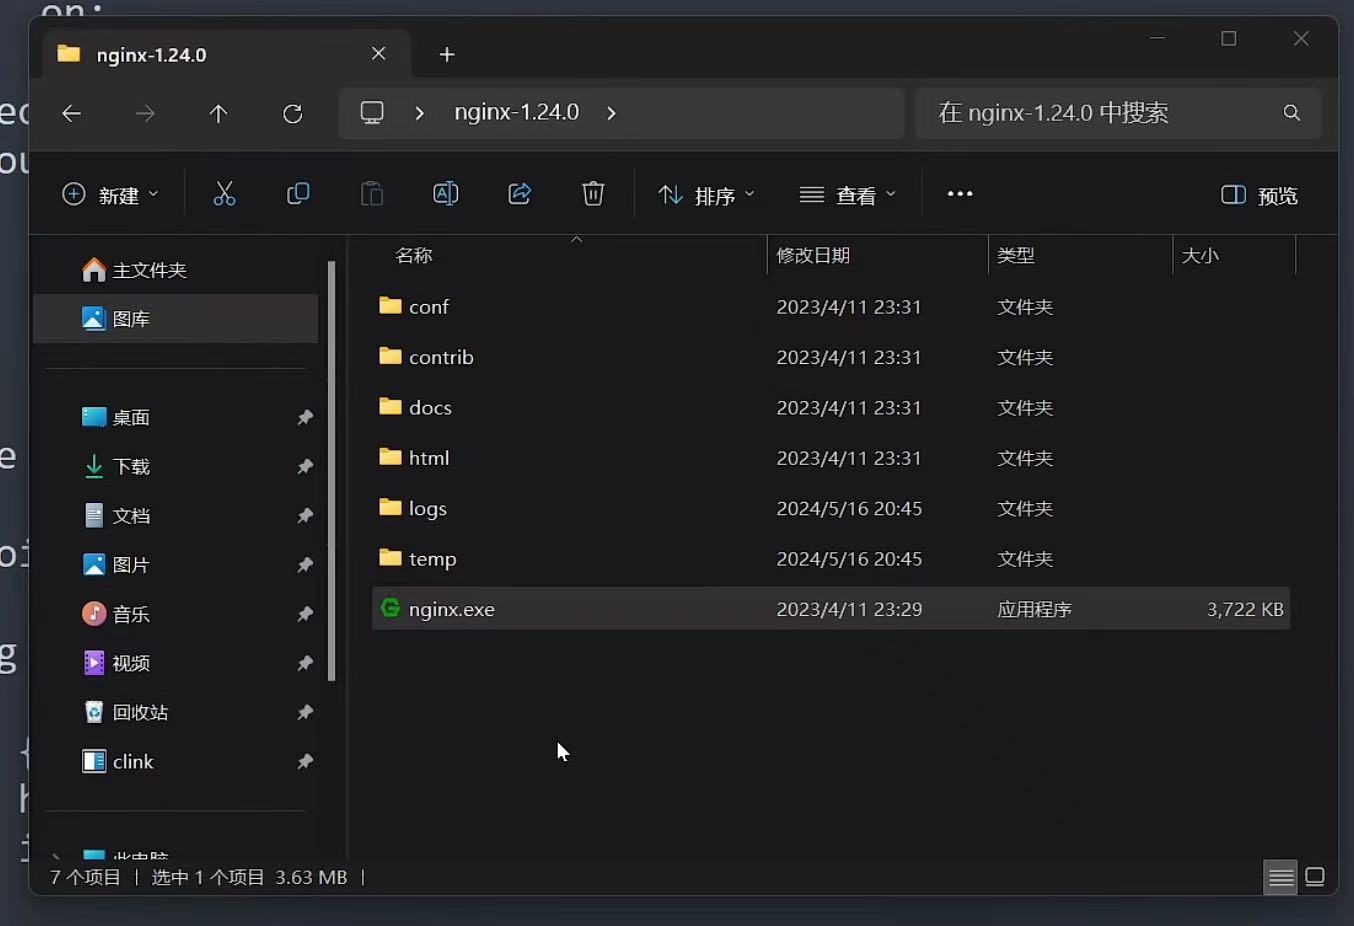Unpin 回收站 using its pin icon
1354x926 pixels.
[305, 713]
